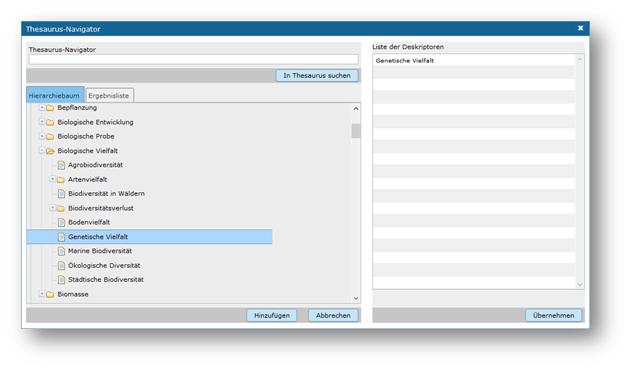The width and height of the screenshot is (632, 371).
Task: Click the Abbrechen button
Action: pos(333,315)
